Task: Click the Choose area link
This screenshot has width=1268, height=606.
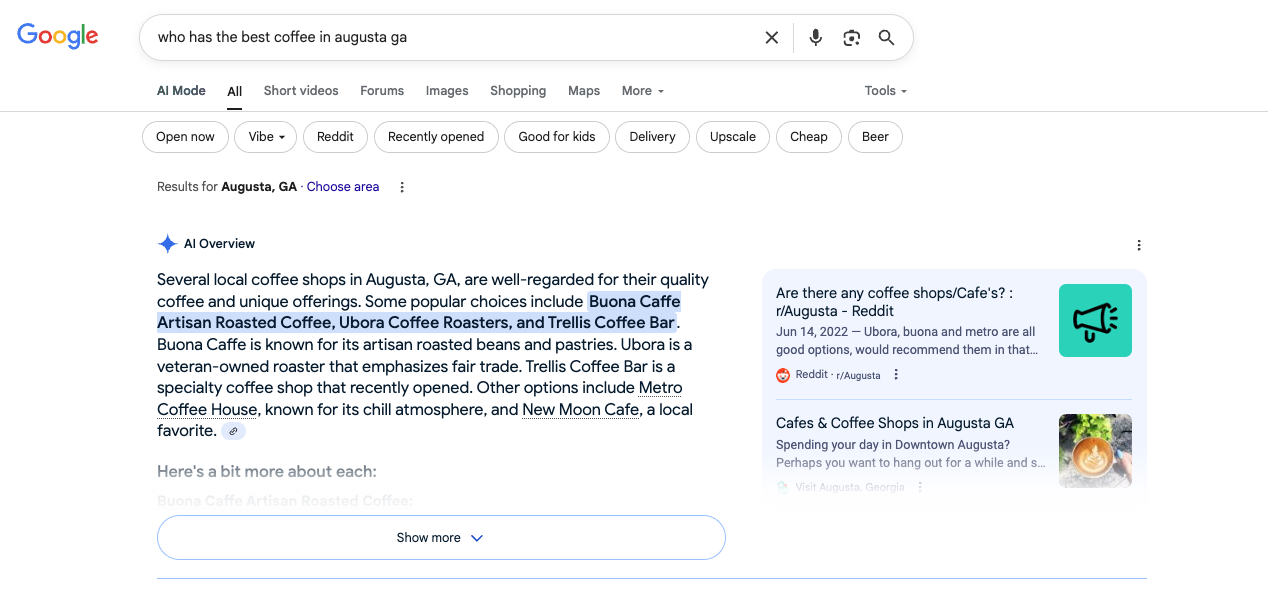Action: tap(343, 187)
